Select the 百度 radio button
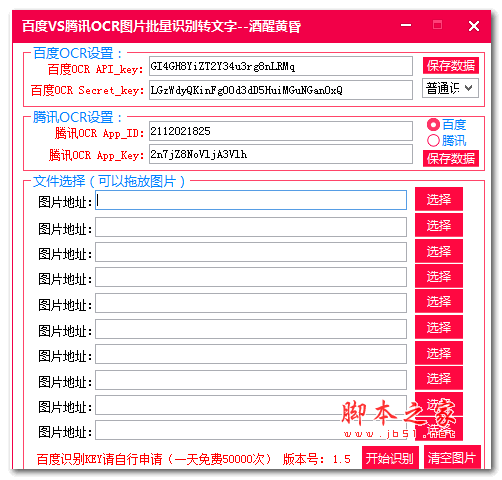 446,125
